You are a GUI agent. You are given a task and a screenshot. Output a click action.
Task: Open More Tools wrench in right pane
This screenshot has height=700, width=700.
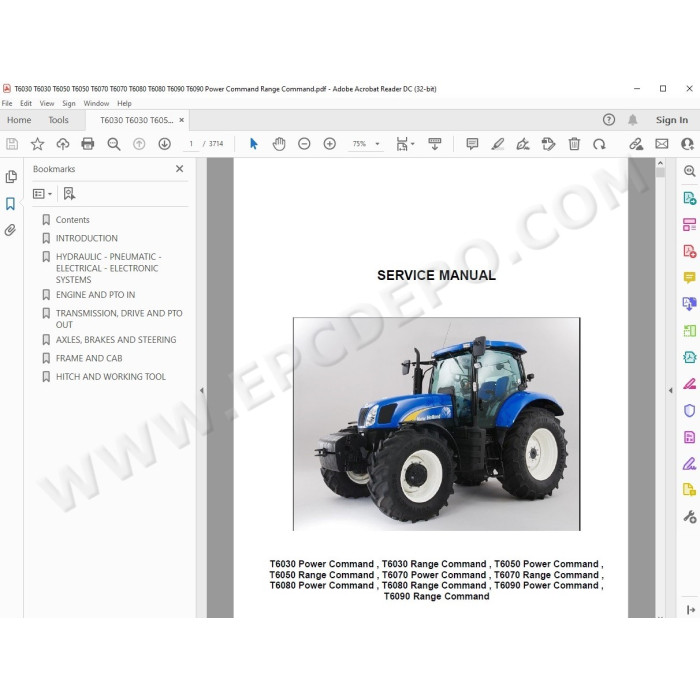tap(690, 517)
